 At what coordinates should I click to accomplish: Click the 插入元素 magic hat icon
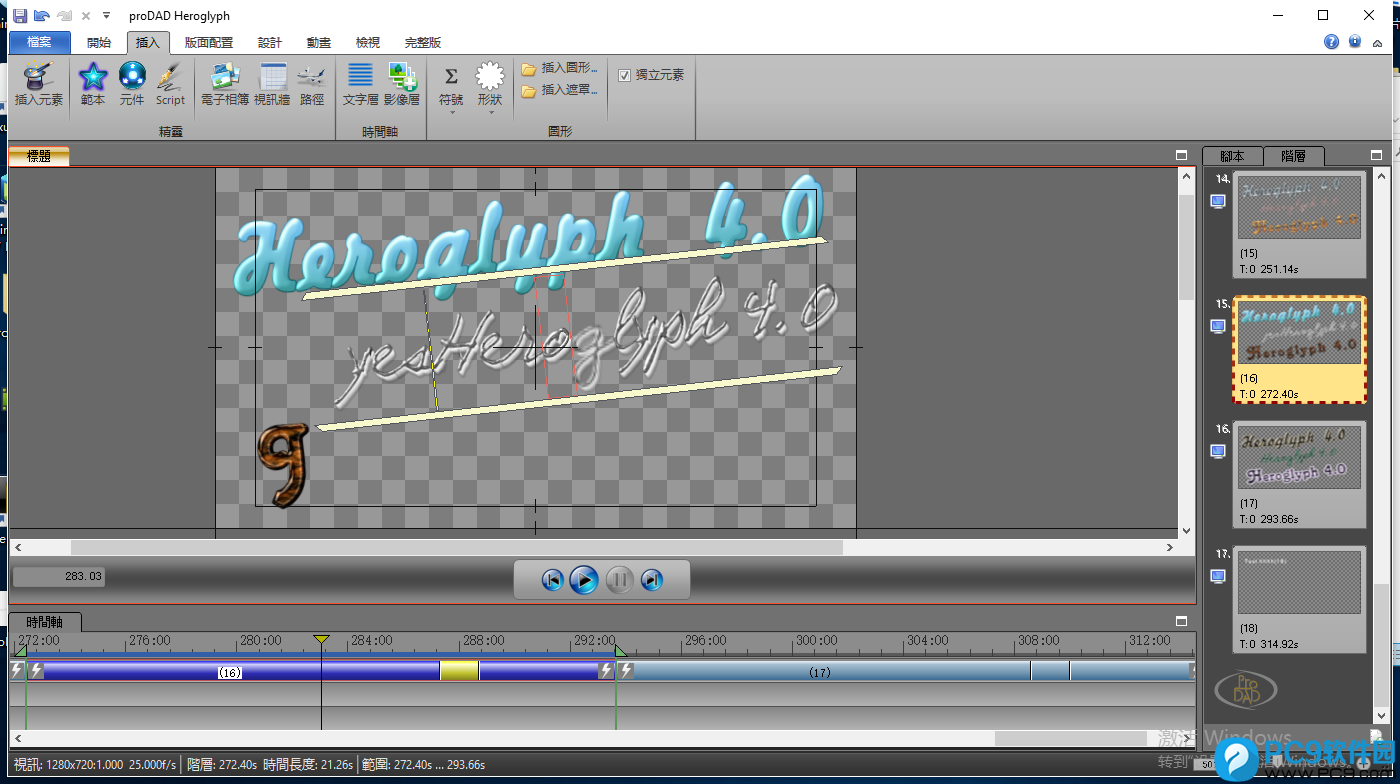coord(38,84)
